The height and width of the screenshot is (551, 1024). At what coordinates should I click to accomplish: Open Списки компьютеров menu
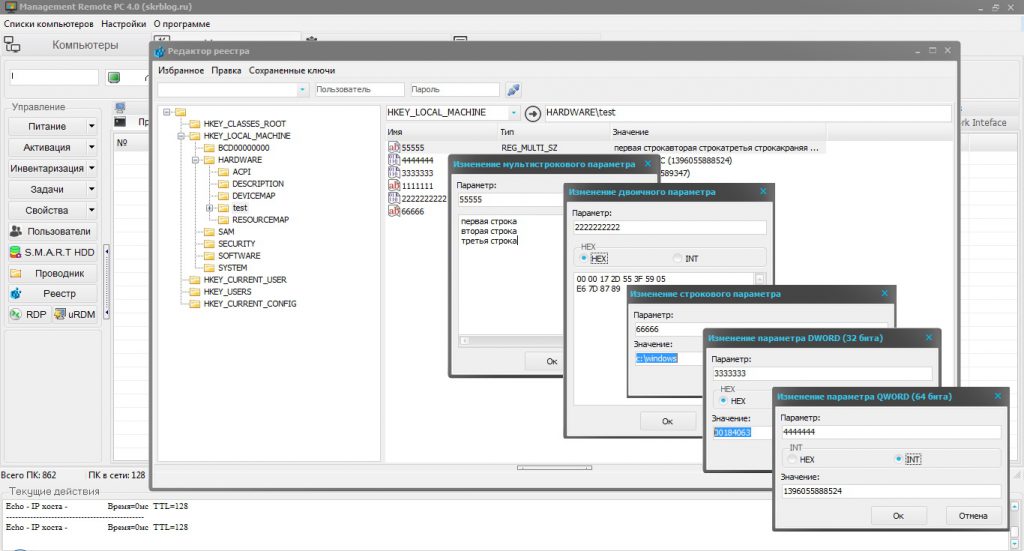[x=48, y=24]
